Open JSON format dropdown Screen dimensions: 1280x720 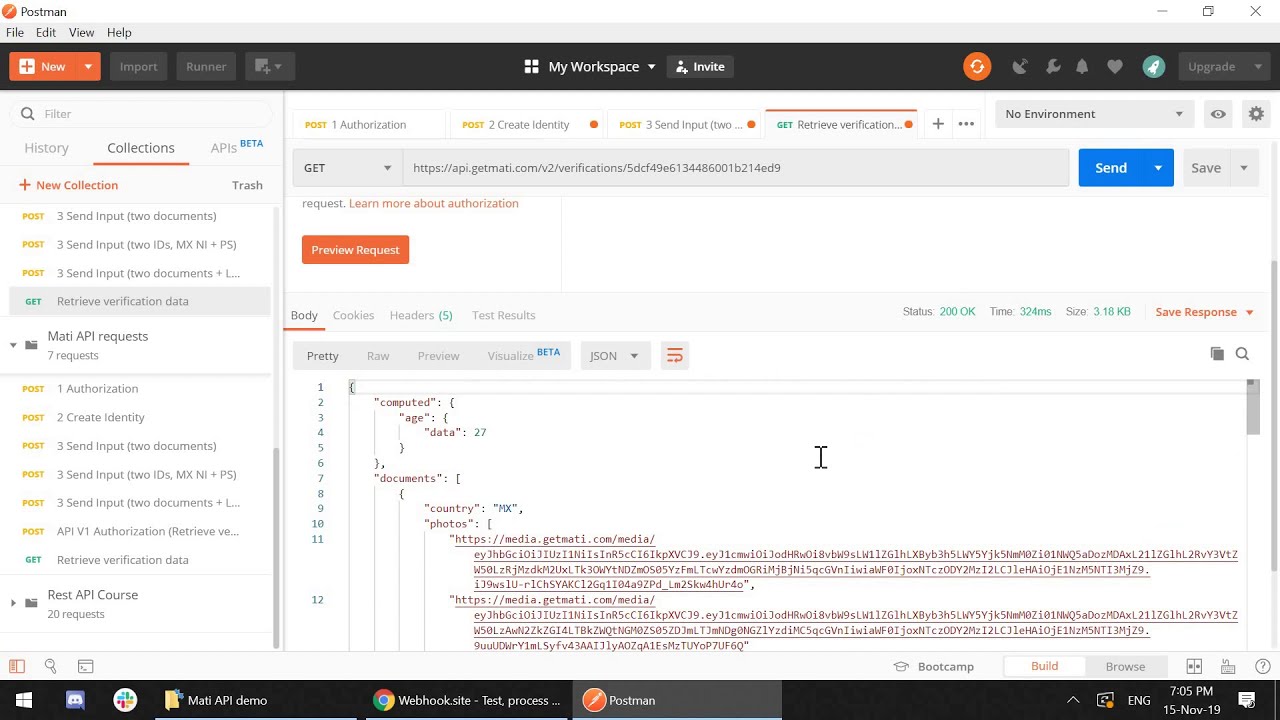coord(614,356)
